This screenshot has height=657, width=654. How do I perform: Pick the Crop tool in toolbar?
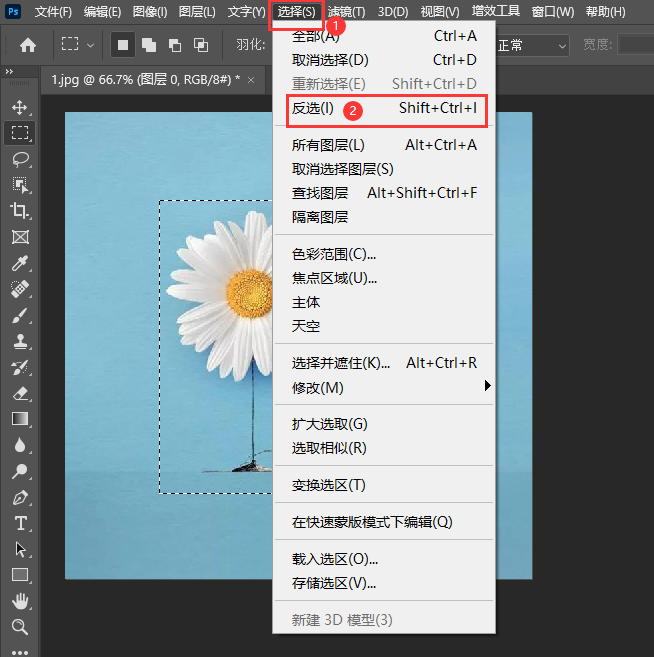[20, 211]
